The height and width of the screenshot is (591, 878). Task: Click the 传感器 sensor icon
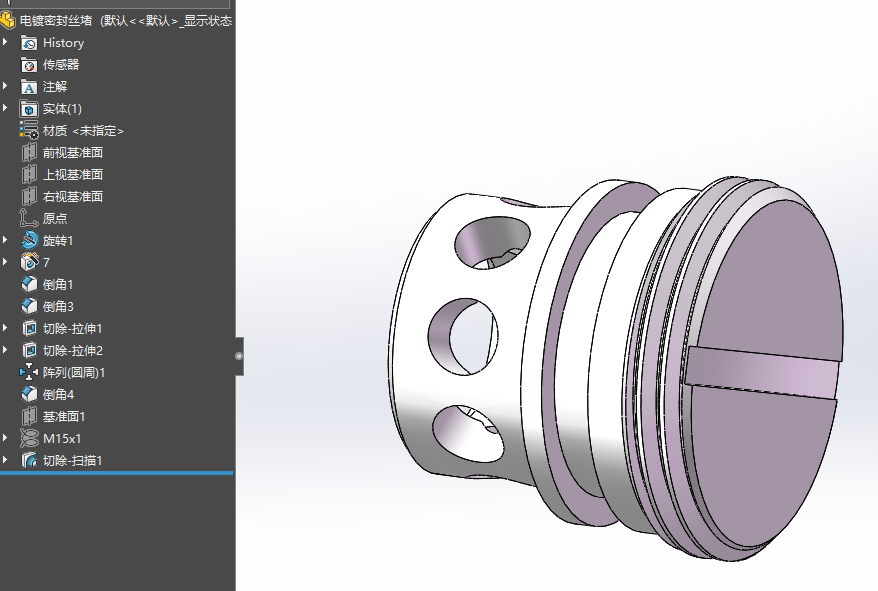29,65
